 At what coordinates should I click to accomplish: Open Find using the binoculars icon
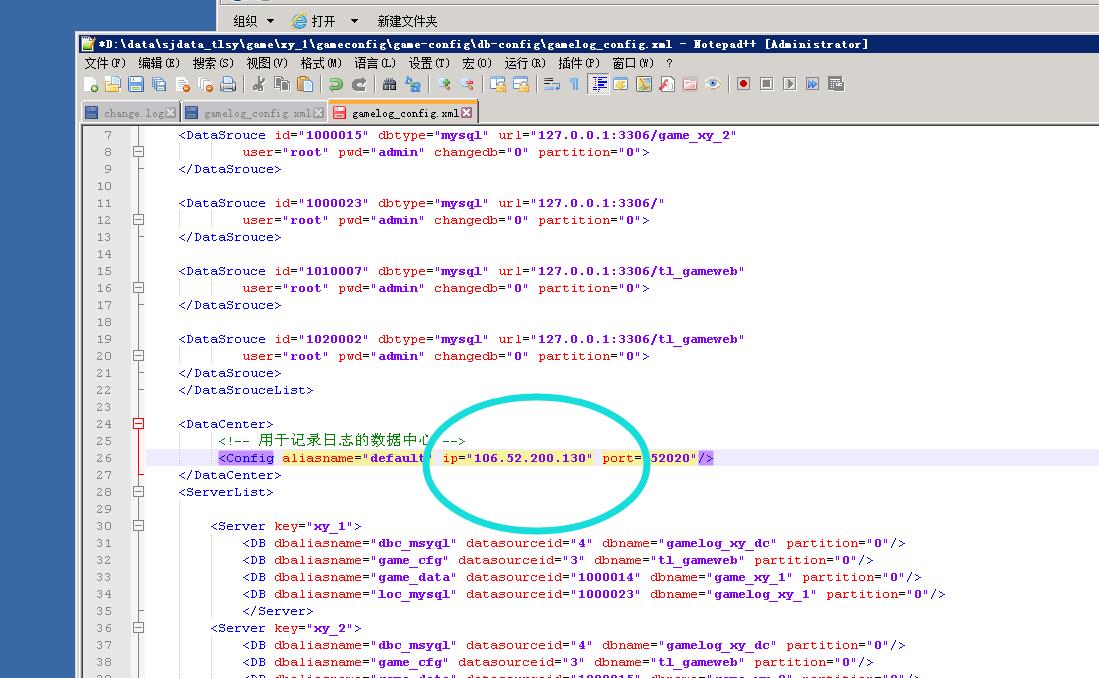pyautogui.click(x=390, y=84)
